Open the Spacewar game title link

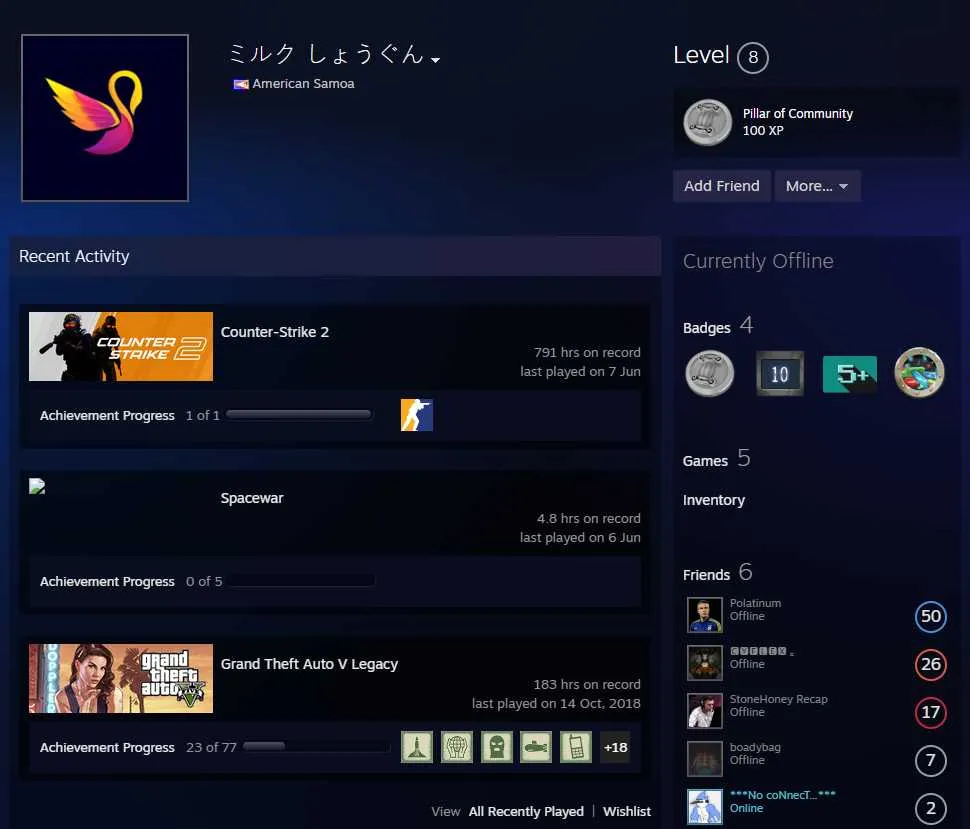(x=252, y=498)
